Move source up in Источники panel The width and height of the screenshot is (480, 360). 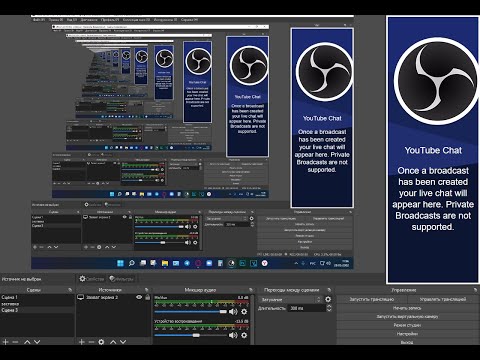coord(113,342)
